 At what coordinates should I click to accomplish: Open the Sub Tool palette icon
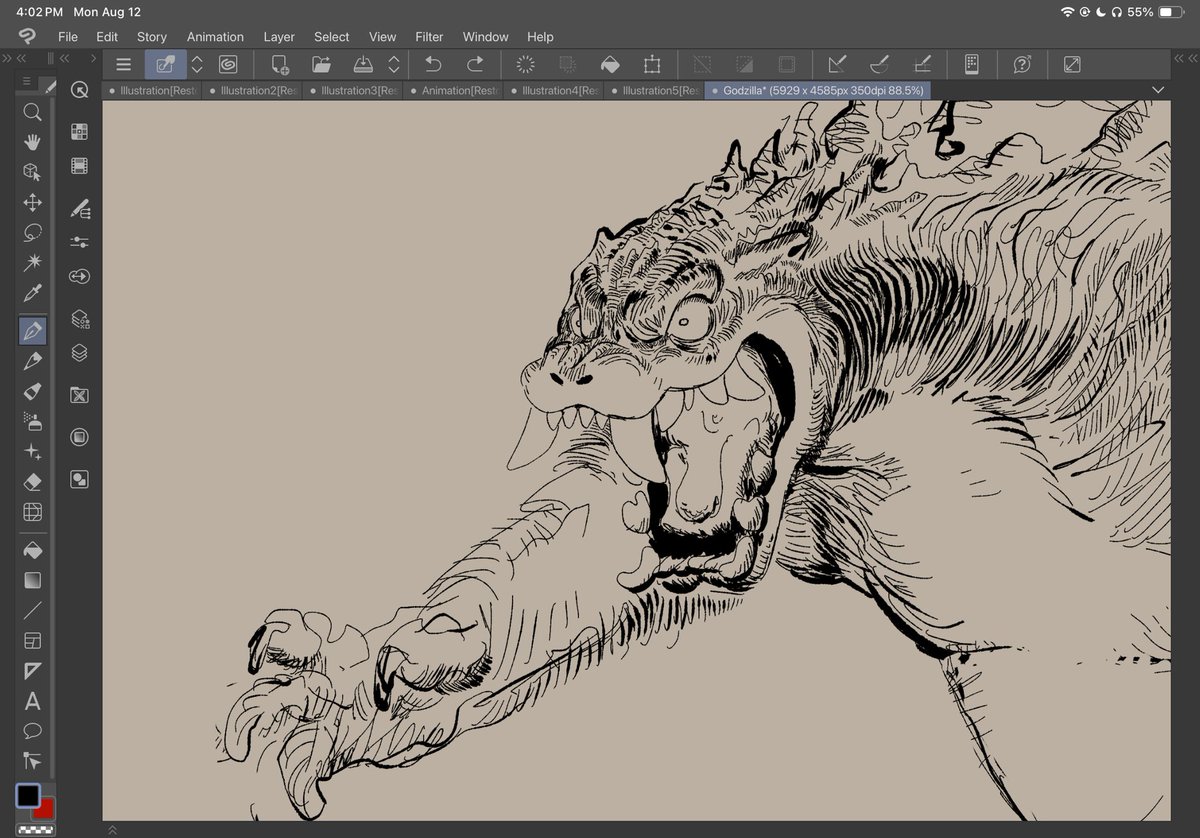(x=80, y=208)
